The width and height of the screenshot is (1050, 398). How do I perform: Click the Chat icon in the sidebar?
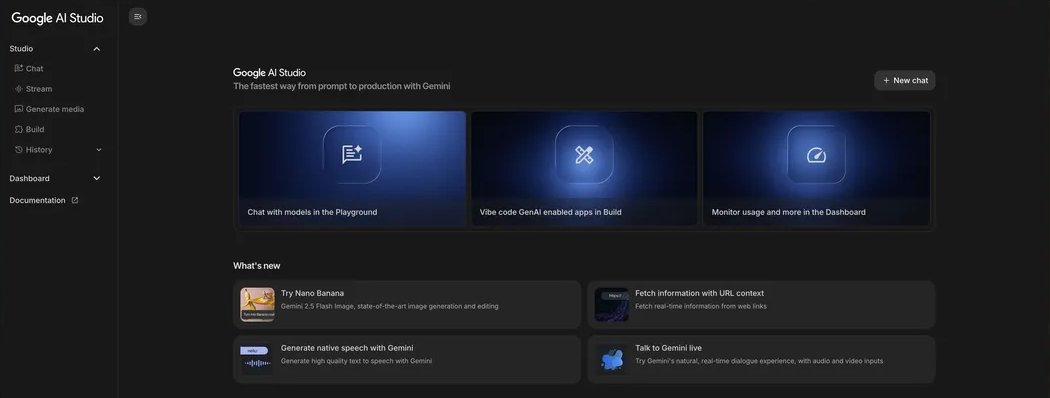(x=19, y=68)
